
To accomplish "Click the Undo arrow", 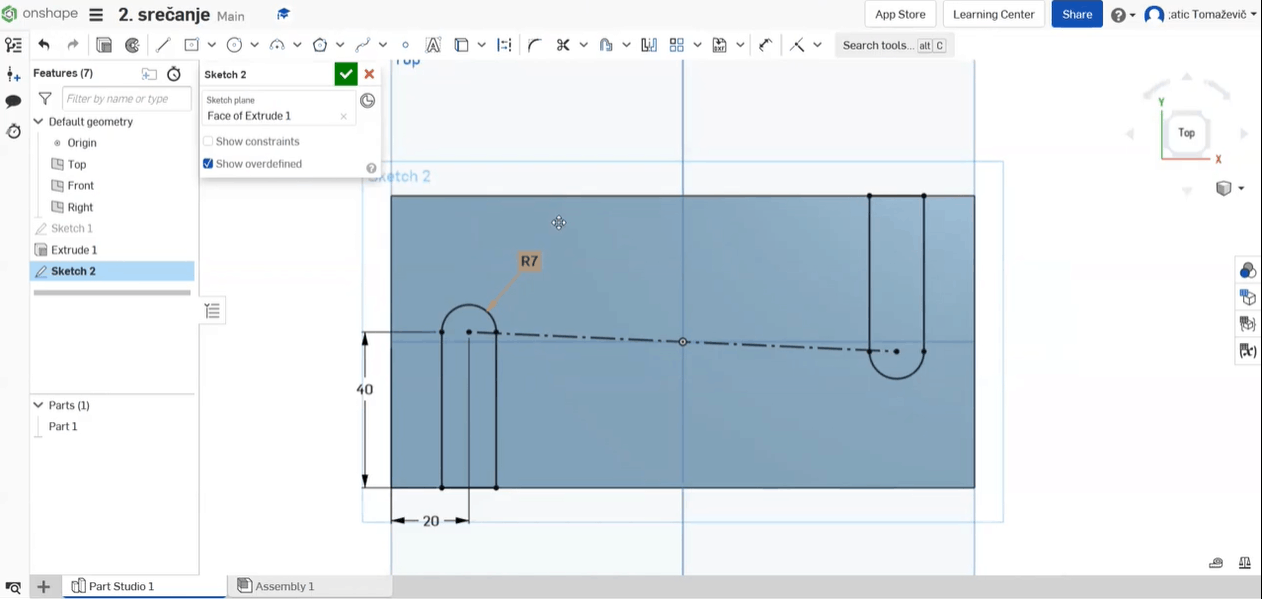I will click(44, 45).
